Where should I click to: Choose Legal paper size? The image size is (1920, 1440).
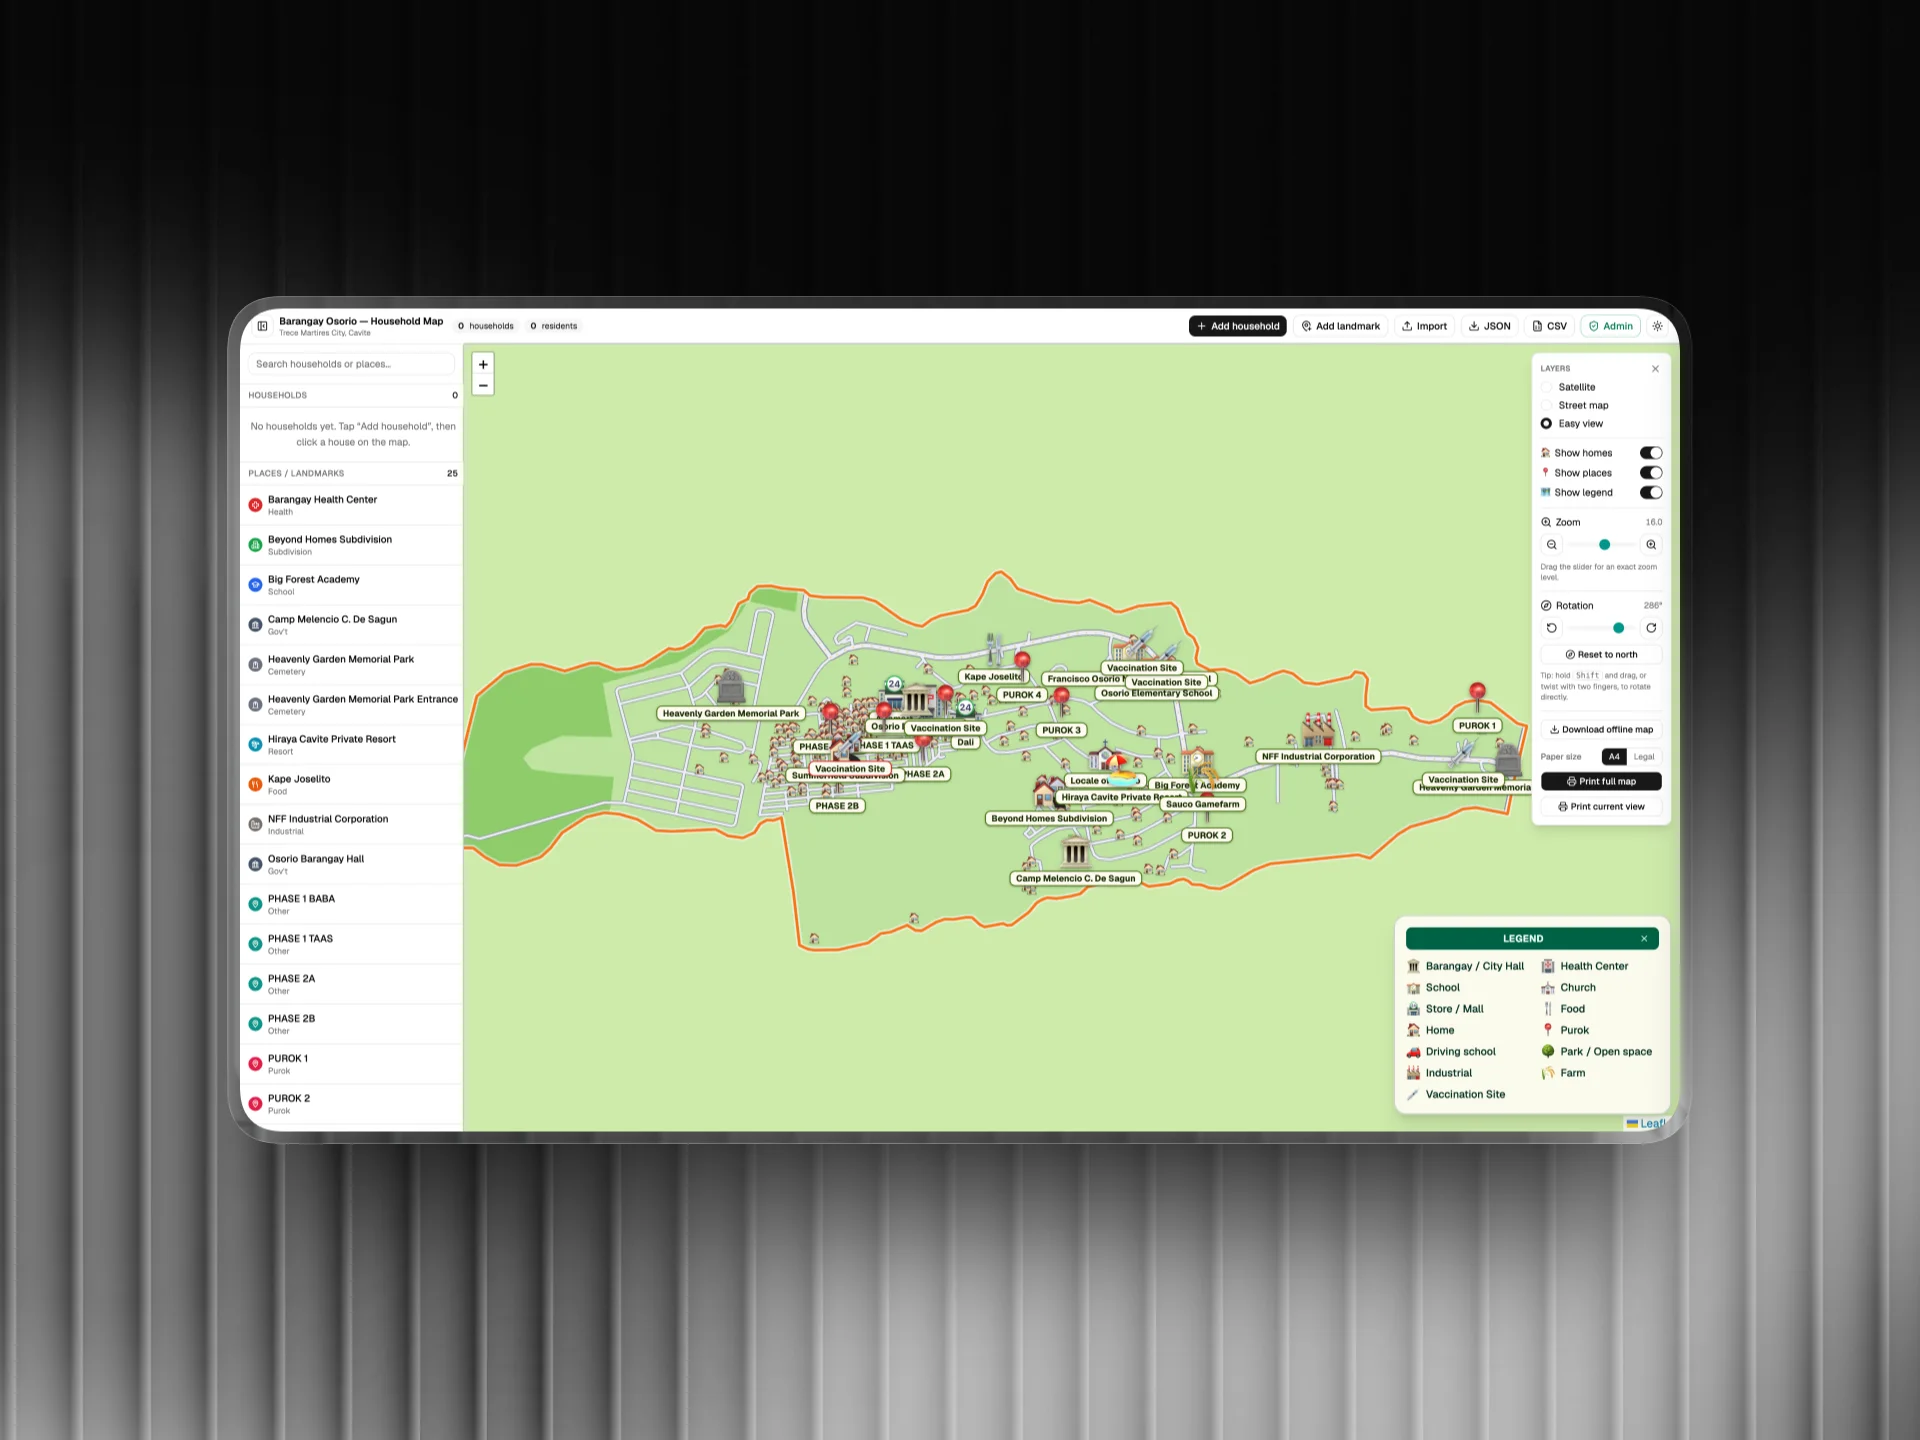click(1644, 757)
